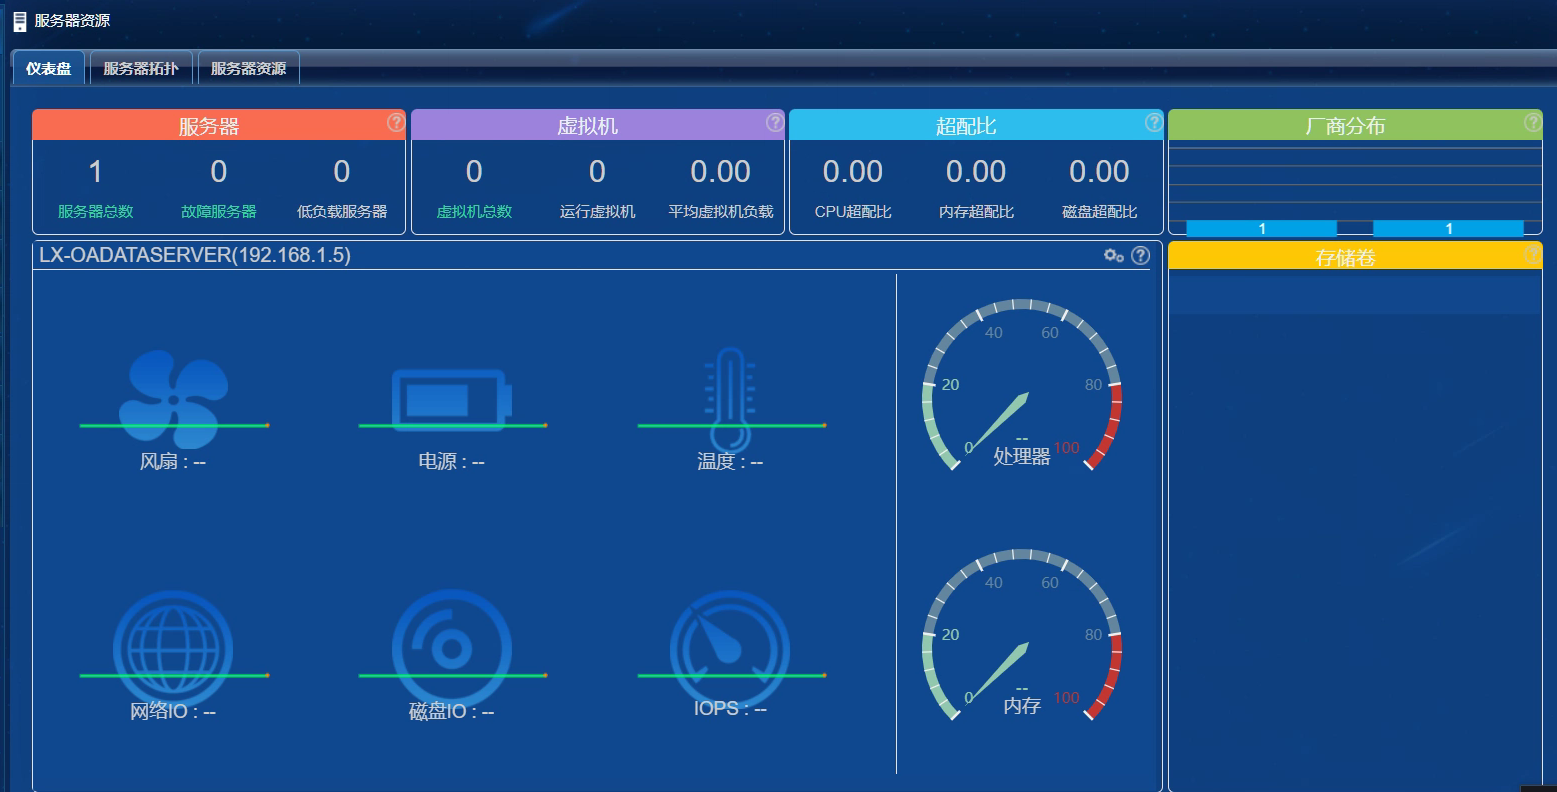Click the temperature thermometer icon
Viewport: 1557px width, 792px height.
(730, 400)
